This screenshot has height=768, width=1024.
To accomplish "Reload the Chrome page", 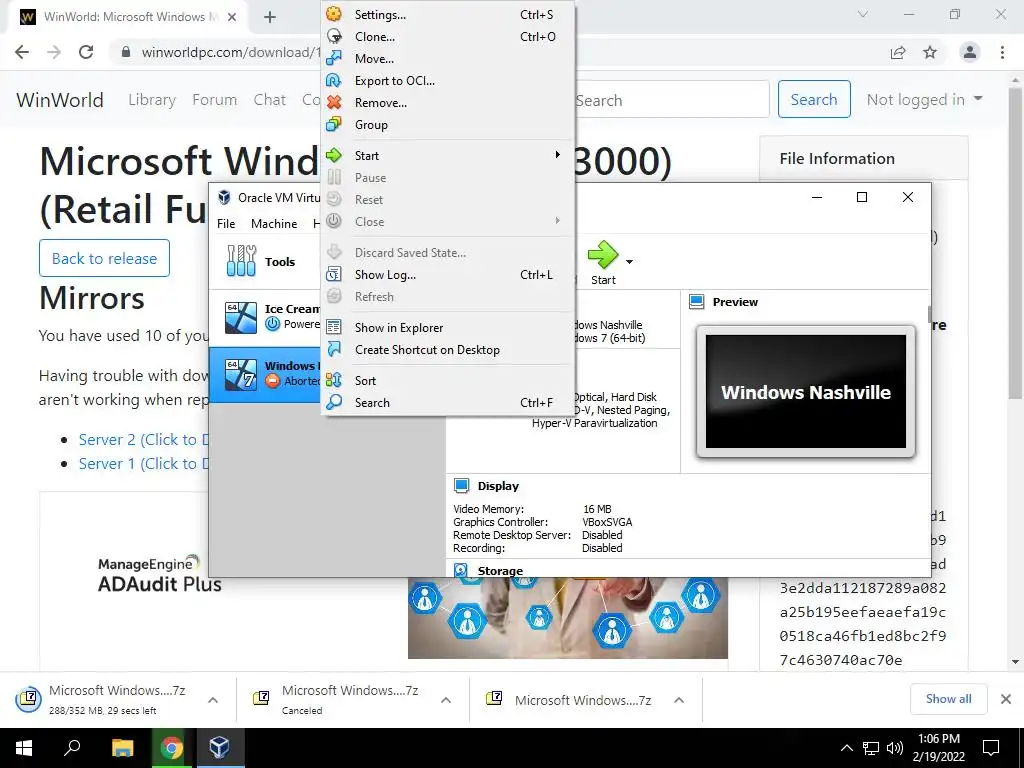I will coord(86,52).
